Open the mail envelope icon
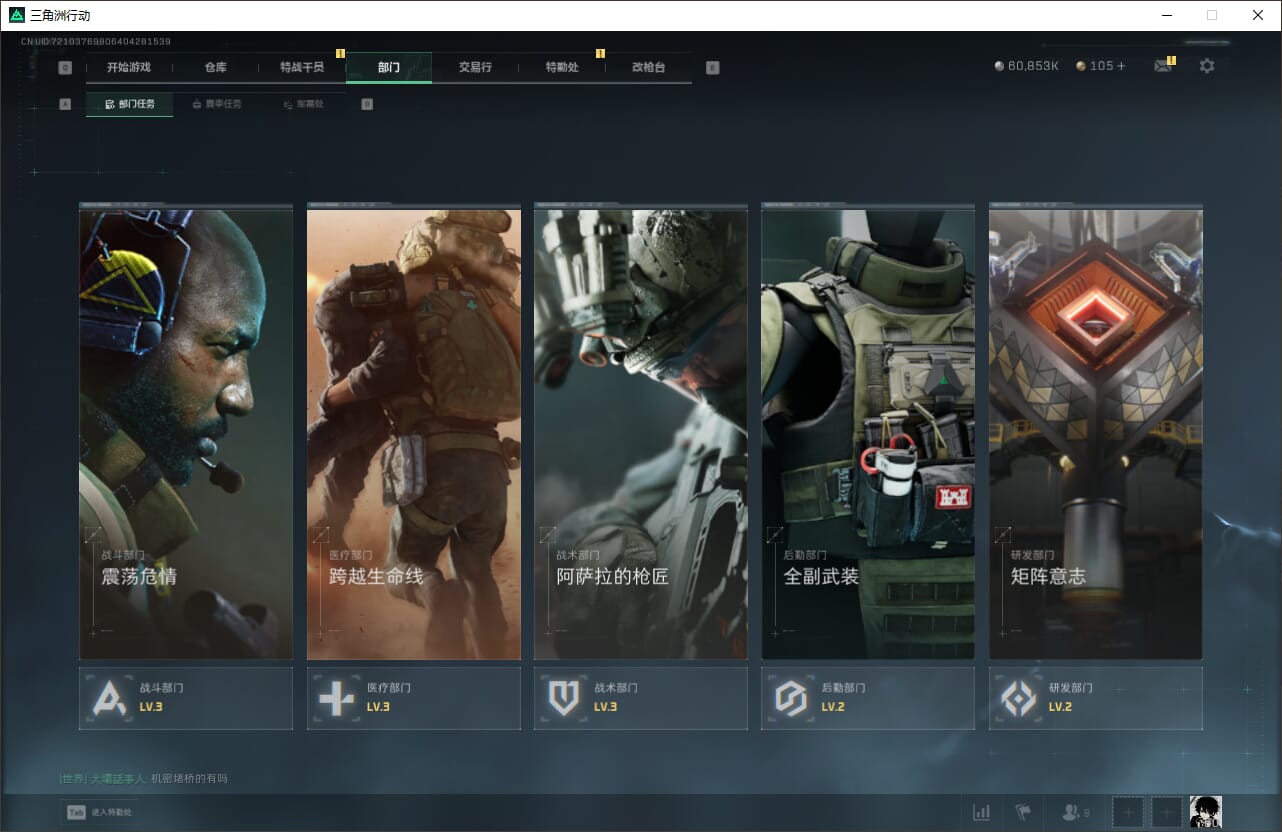Viewport: 1282px width, 832px height. [1162, 66]
